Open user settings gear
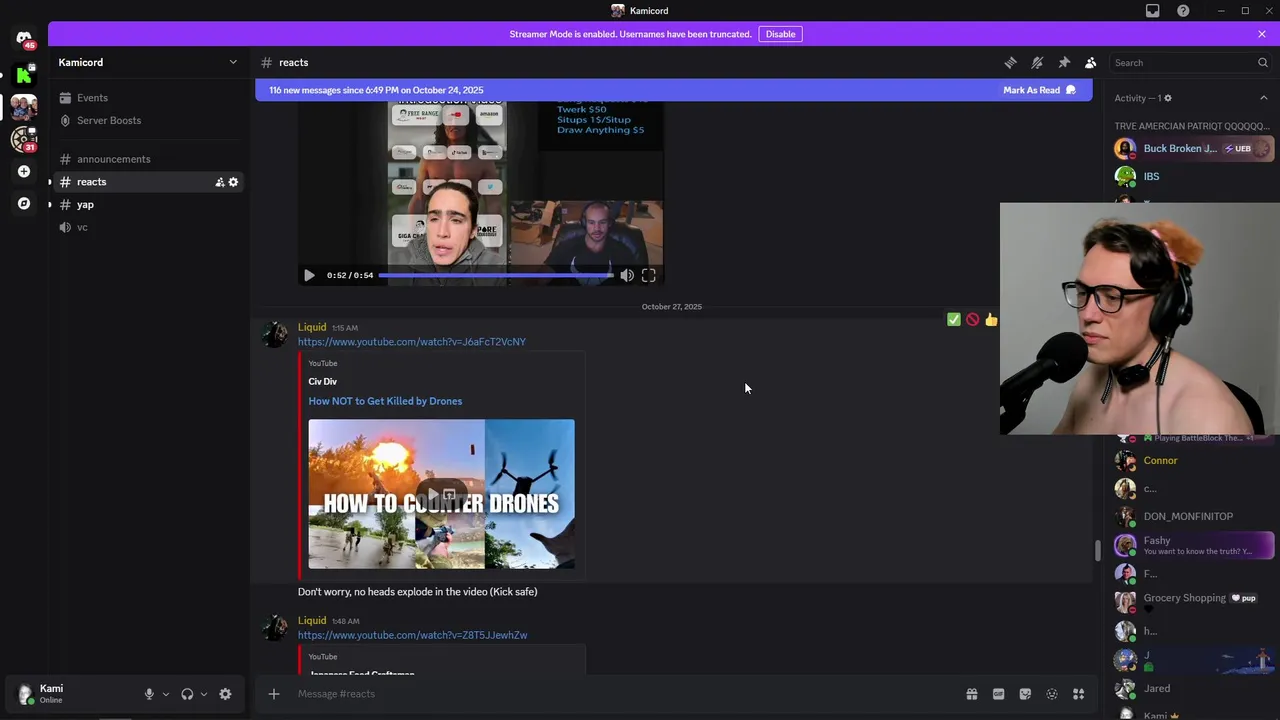1280x720 pixels. (225, 694)
